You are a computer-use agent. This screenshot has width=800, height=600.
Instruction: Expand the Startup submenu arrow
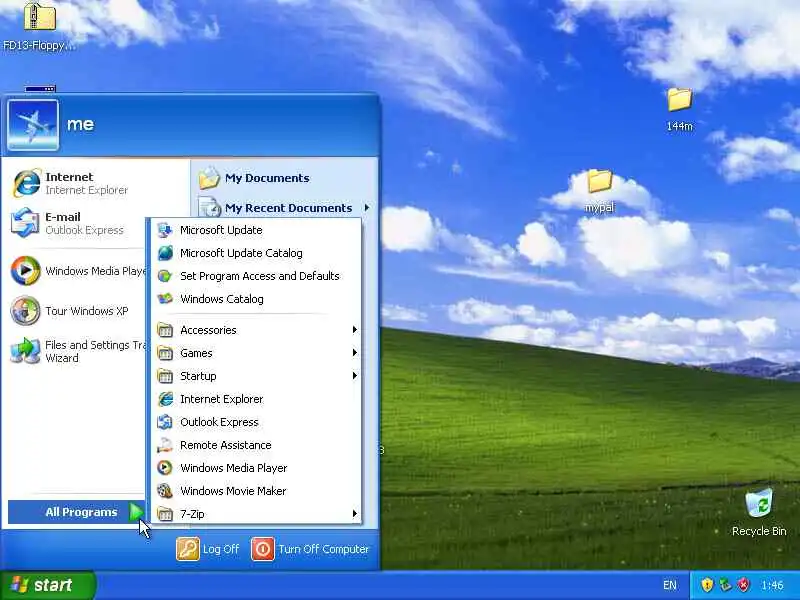pos(355,376)
